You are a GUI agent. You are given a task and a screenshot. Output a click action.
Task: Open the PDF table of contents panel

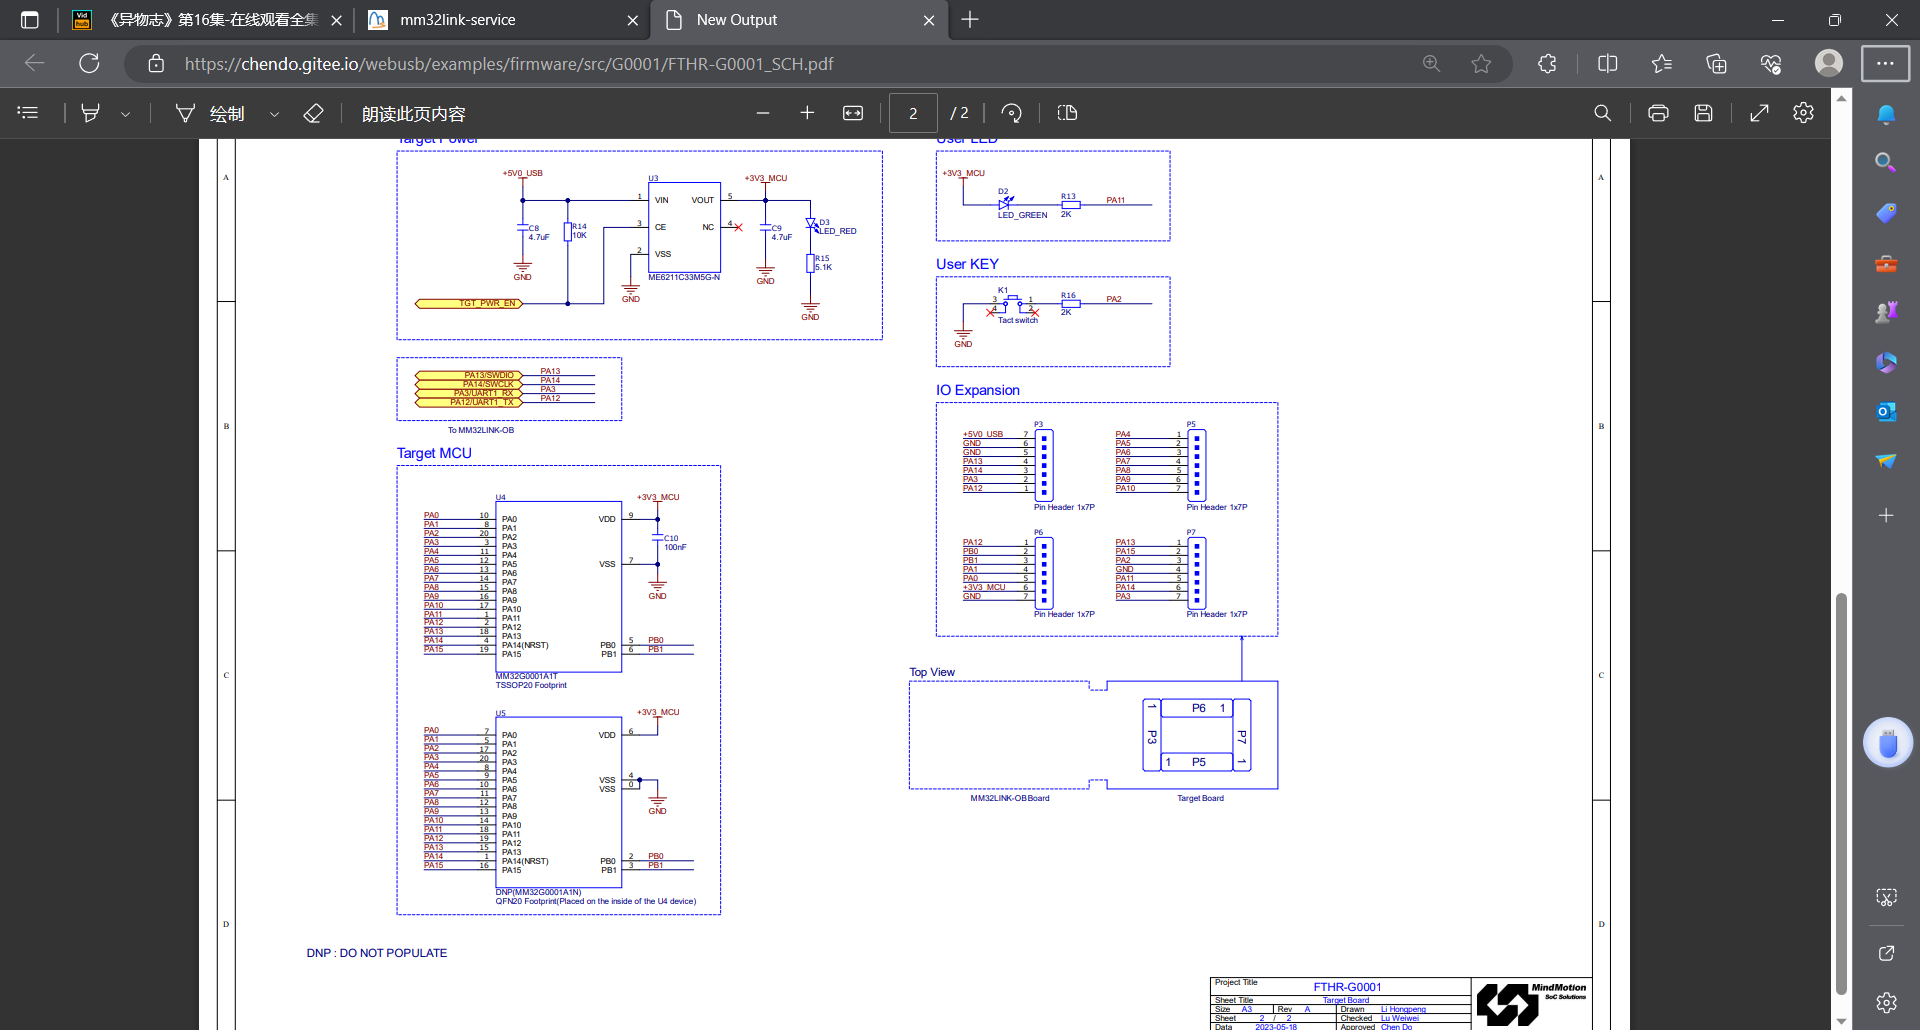tap(28, 113)
